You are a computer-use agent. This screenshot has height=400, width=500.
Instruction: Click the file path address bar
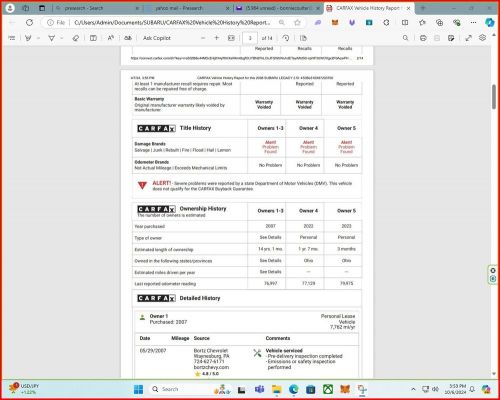click(172, 22)
